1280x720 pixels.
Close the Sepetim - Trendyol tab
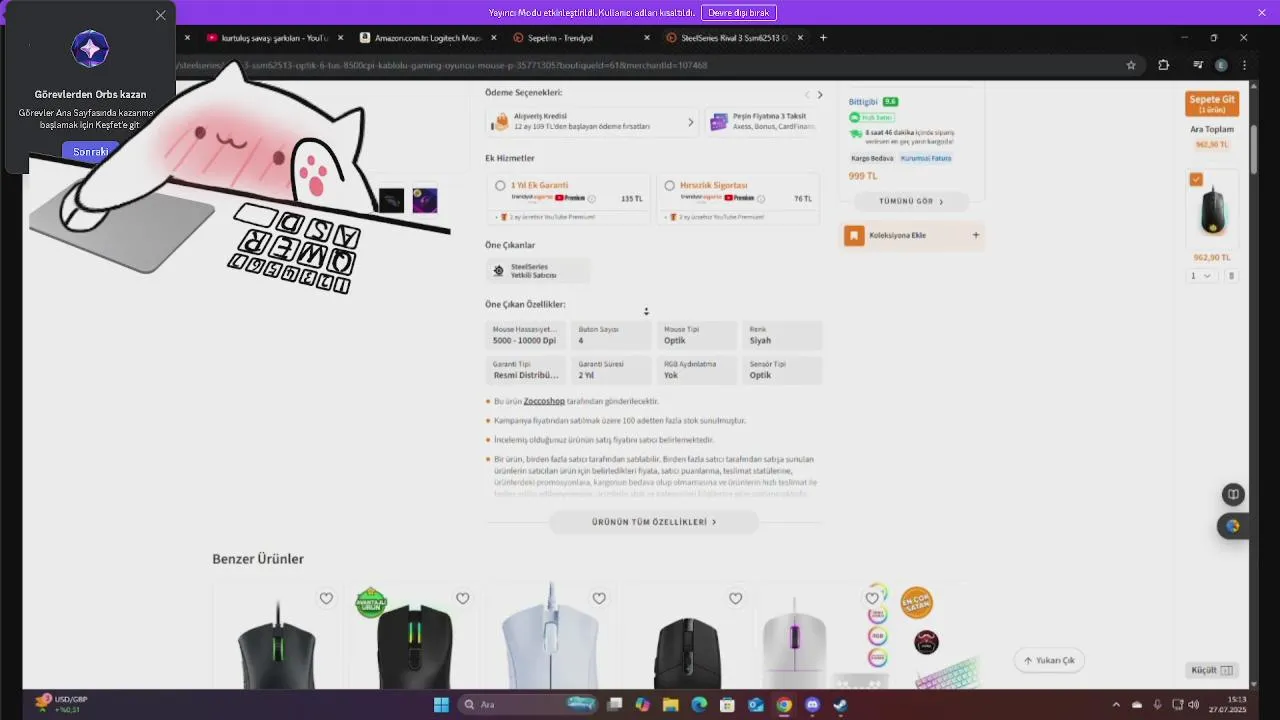(x=646, y=38)
